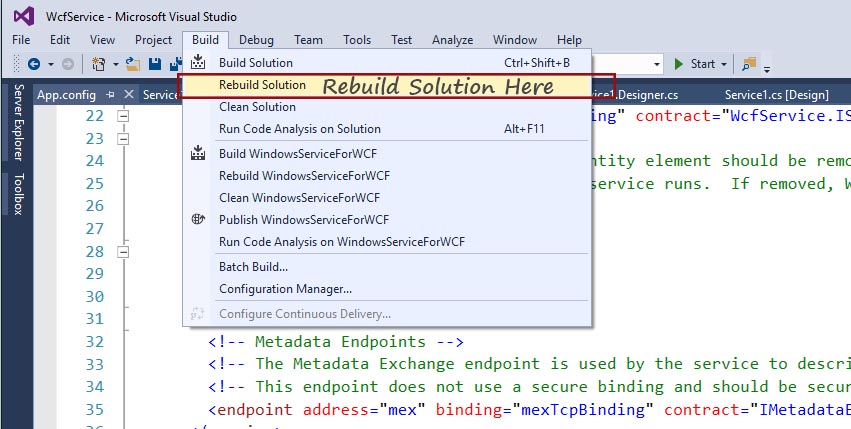Open the Edit menu
851x429 pixels.
[x=60, y=40]
